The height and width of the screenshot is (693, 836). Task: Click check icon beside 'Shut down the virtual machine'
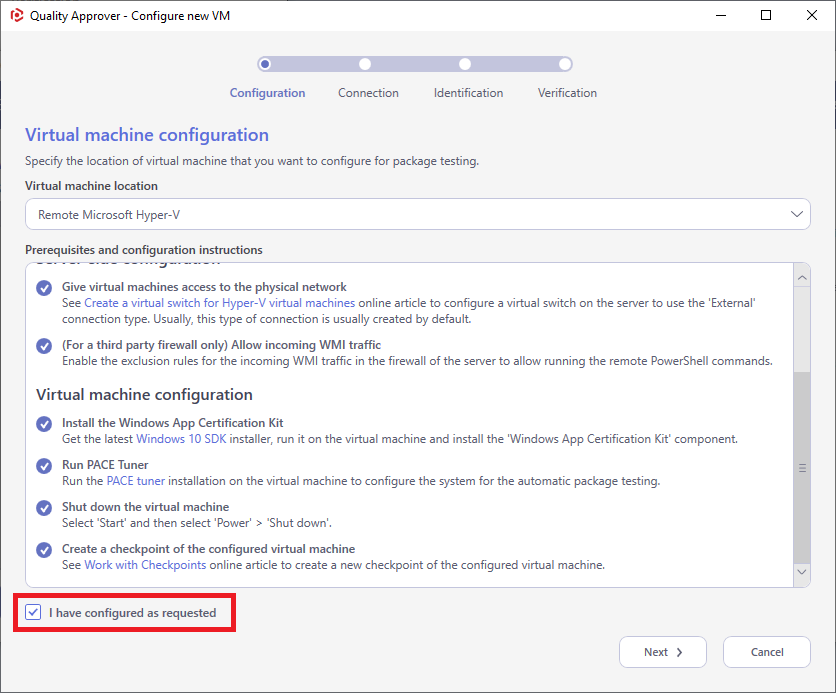44,508
